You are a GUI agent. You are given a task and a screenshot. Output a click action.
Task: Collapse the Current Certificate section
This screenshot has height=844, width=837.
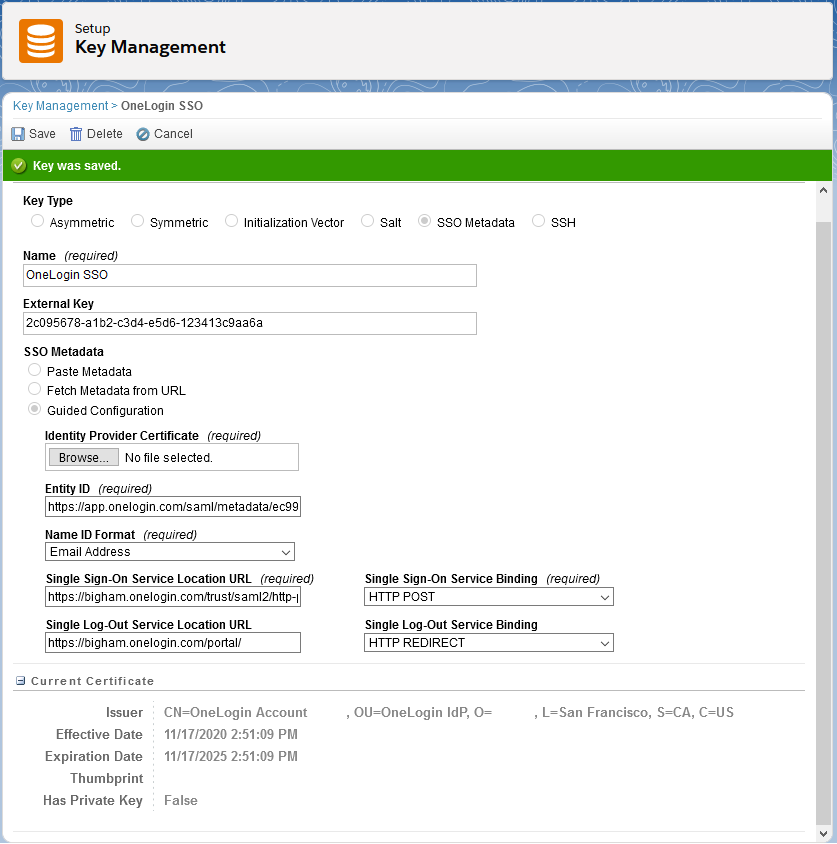coord(20,681)
